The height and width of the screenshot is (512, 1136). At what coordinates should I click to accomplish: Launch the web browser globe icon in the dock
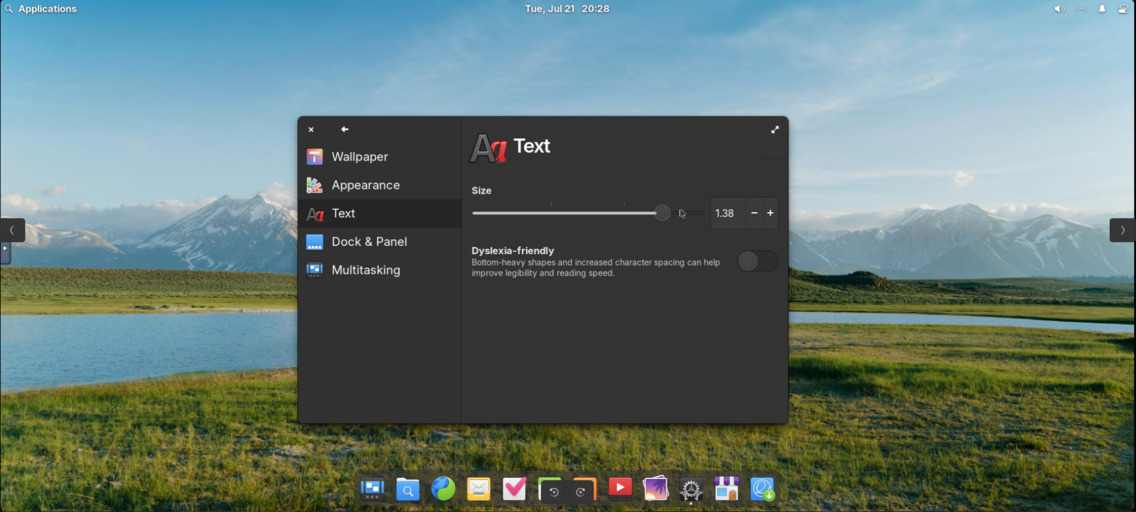pyautogui.click(x=443, y=489)
